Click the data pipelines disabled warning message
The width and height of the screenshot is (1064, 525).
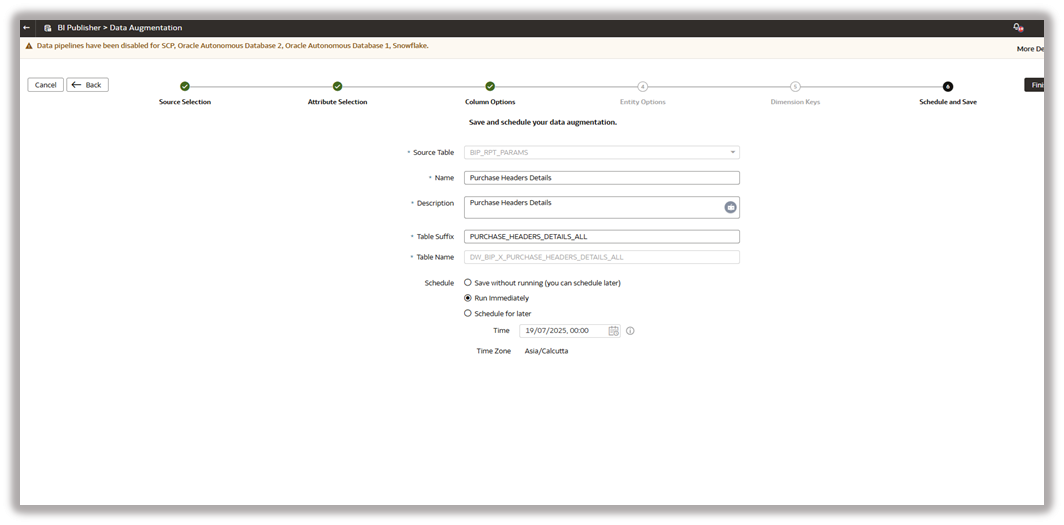pyautogui.click(x=232, y=46)
